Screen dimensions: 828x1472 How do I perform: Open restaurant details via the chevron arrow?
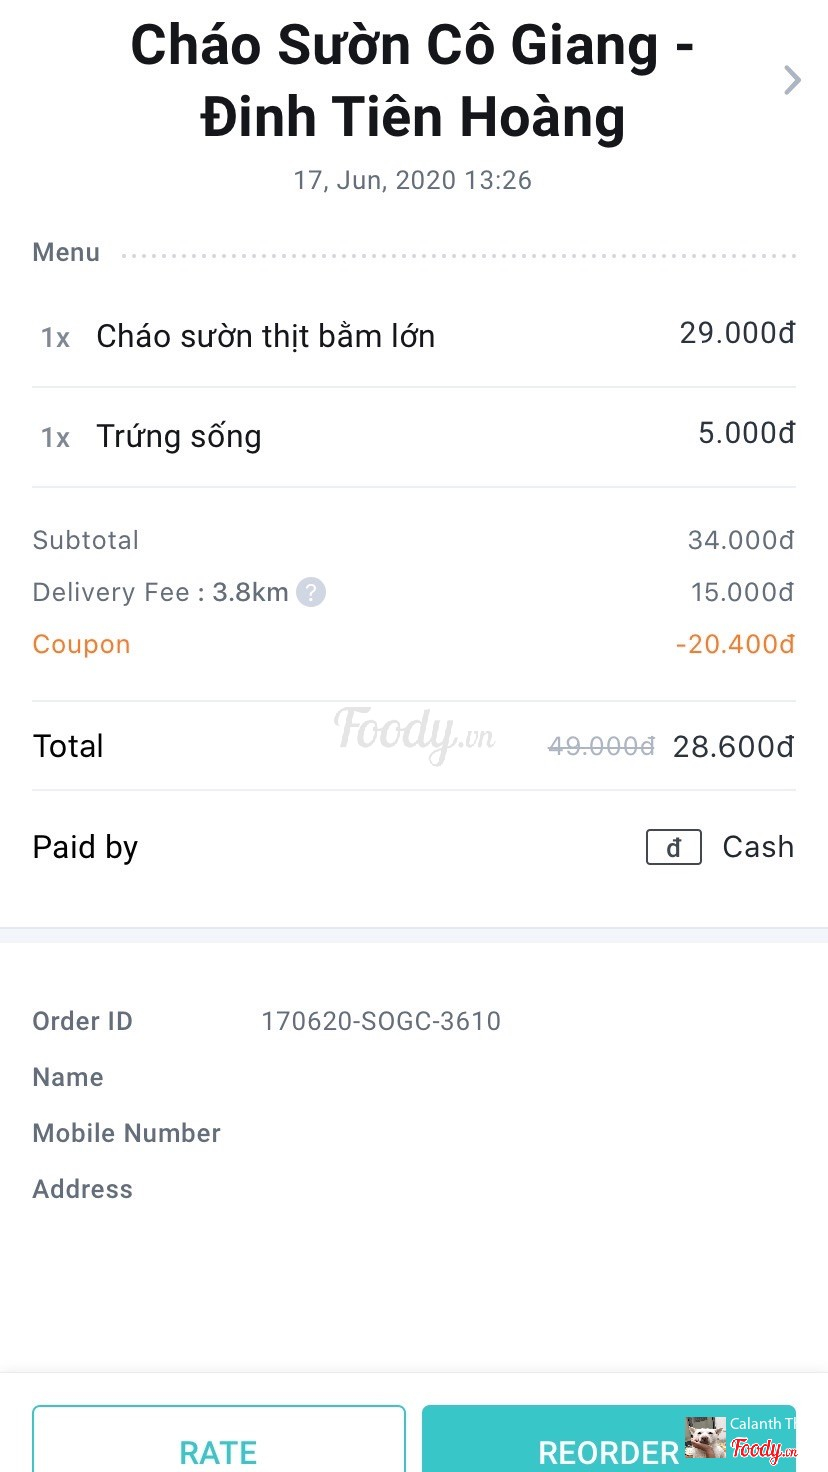[x=792, y=80]
